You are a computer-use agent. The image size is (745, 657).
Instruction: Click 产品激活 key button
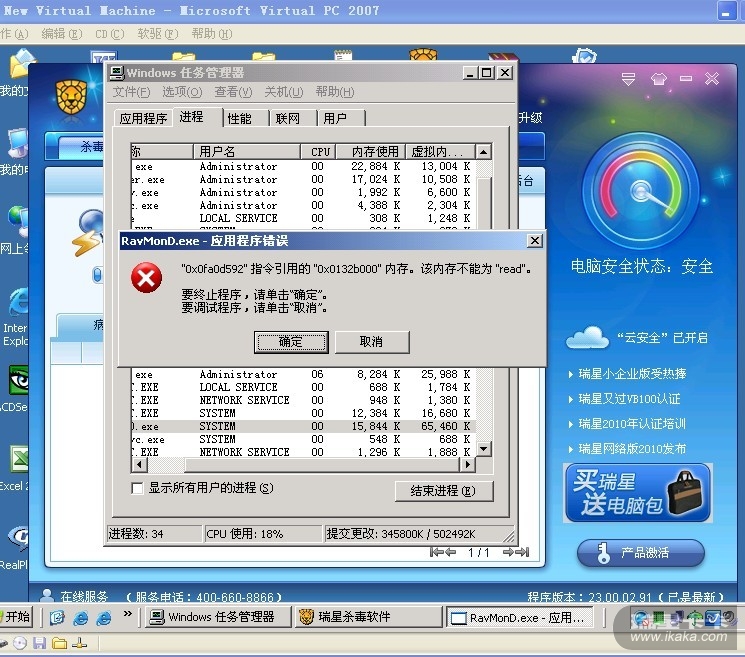pyautogui.click(x=640, y=553)
